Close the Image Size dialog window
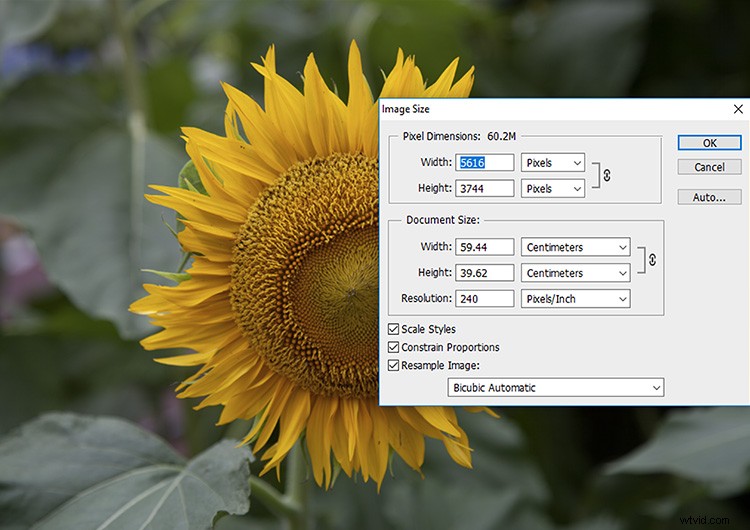 [738, 109]
